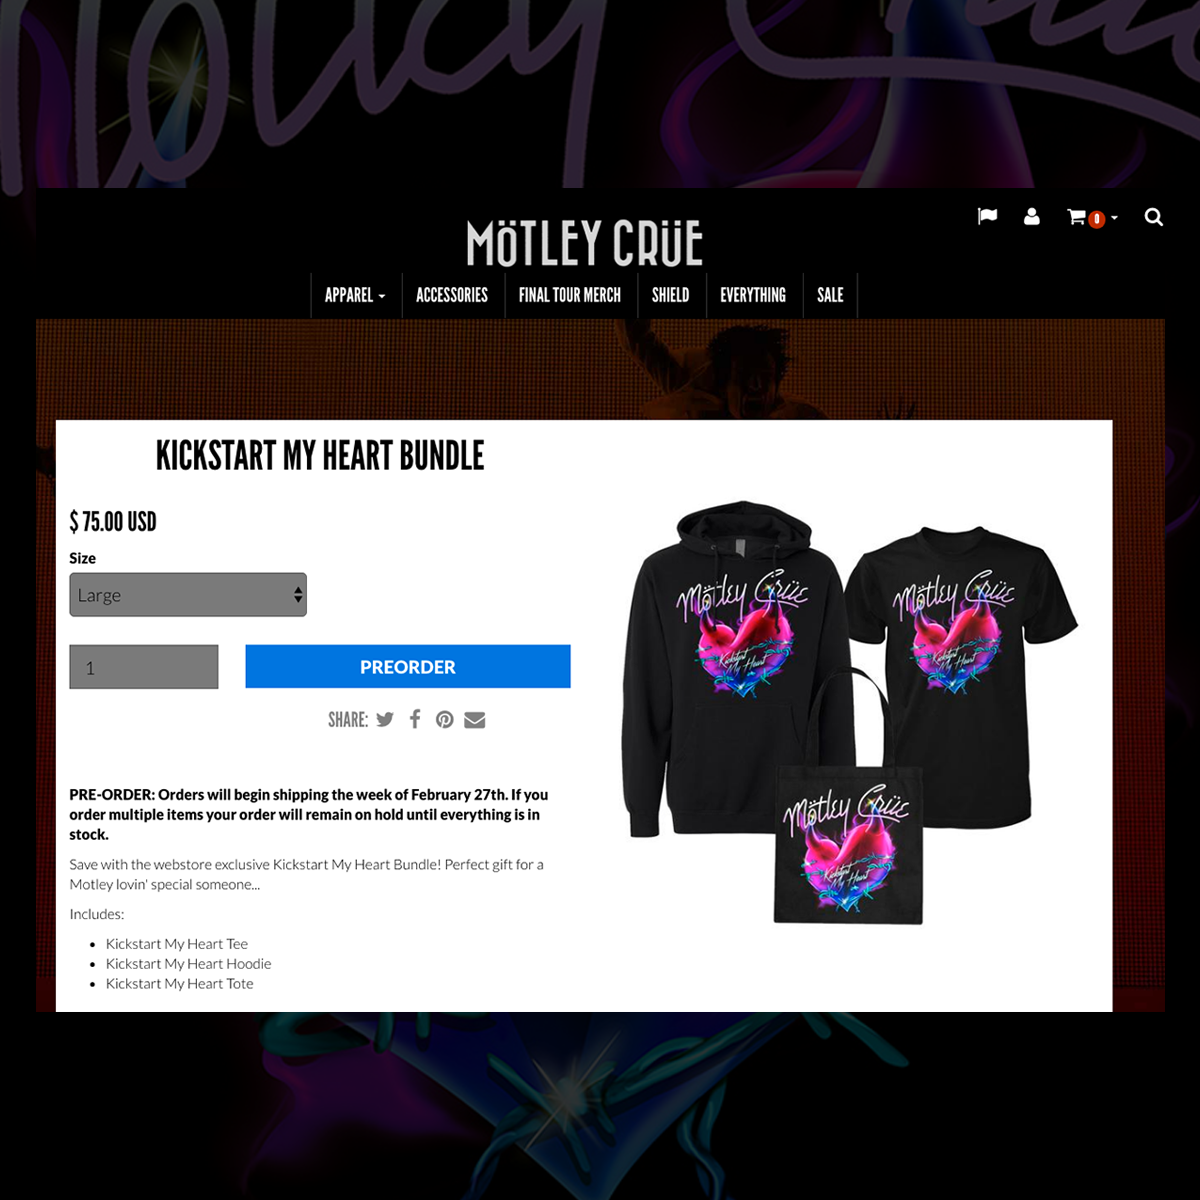The width and height of the screenshot is (1200, 1200).
Task: Expand the cart dropdown caret
Action: point(1114,218)
